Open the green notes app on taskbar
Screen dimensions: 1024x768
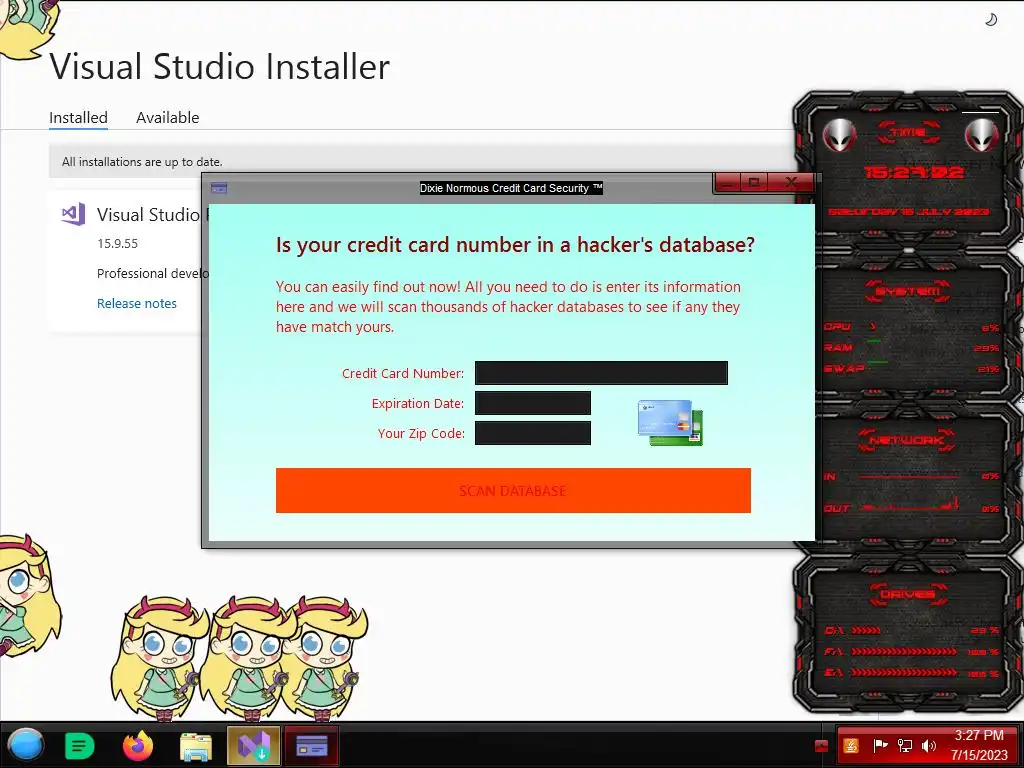tap(80, 746)
